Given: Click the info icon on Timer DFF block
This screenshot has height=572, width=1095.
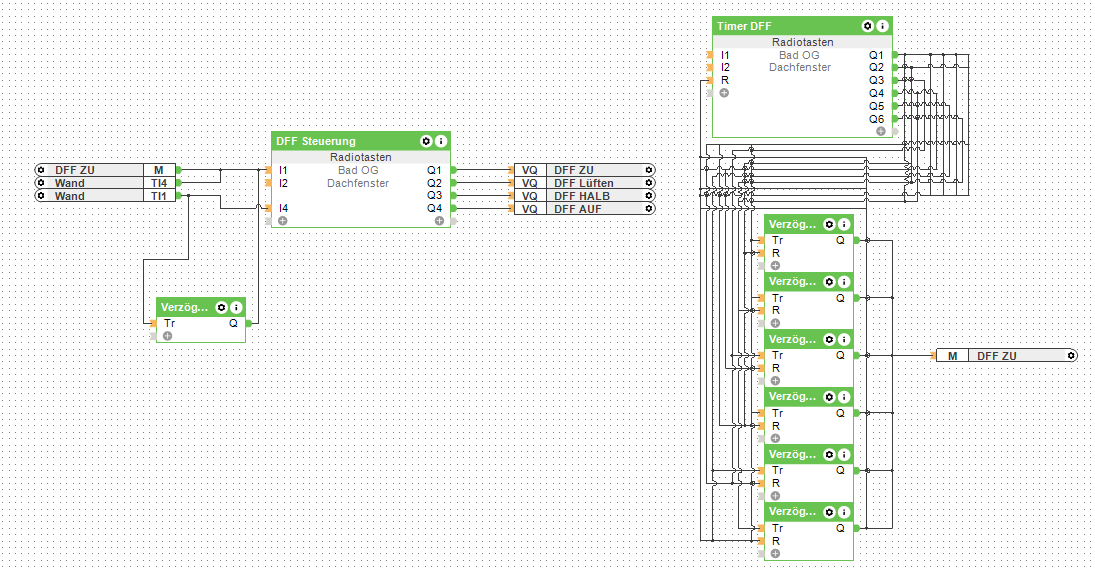Looking at the screenshot, I should [883, 26].
